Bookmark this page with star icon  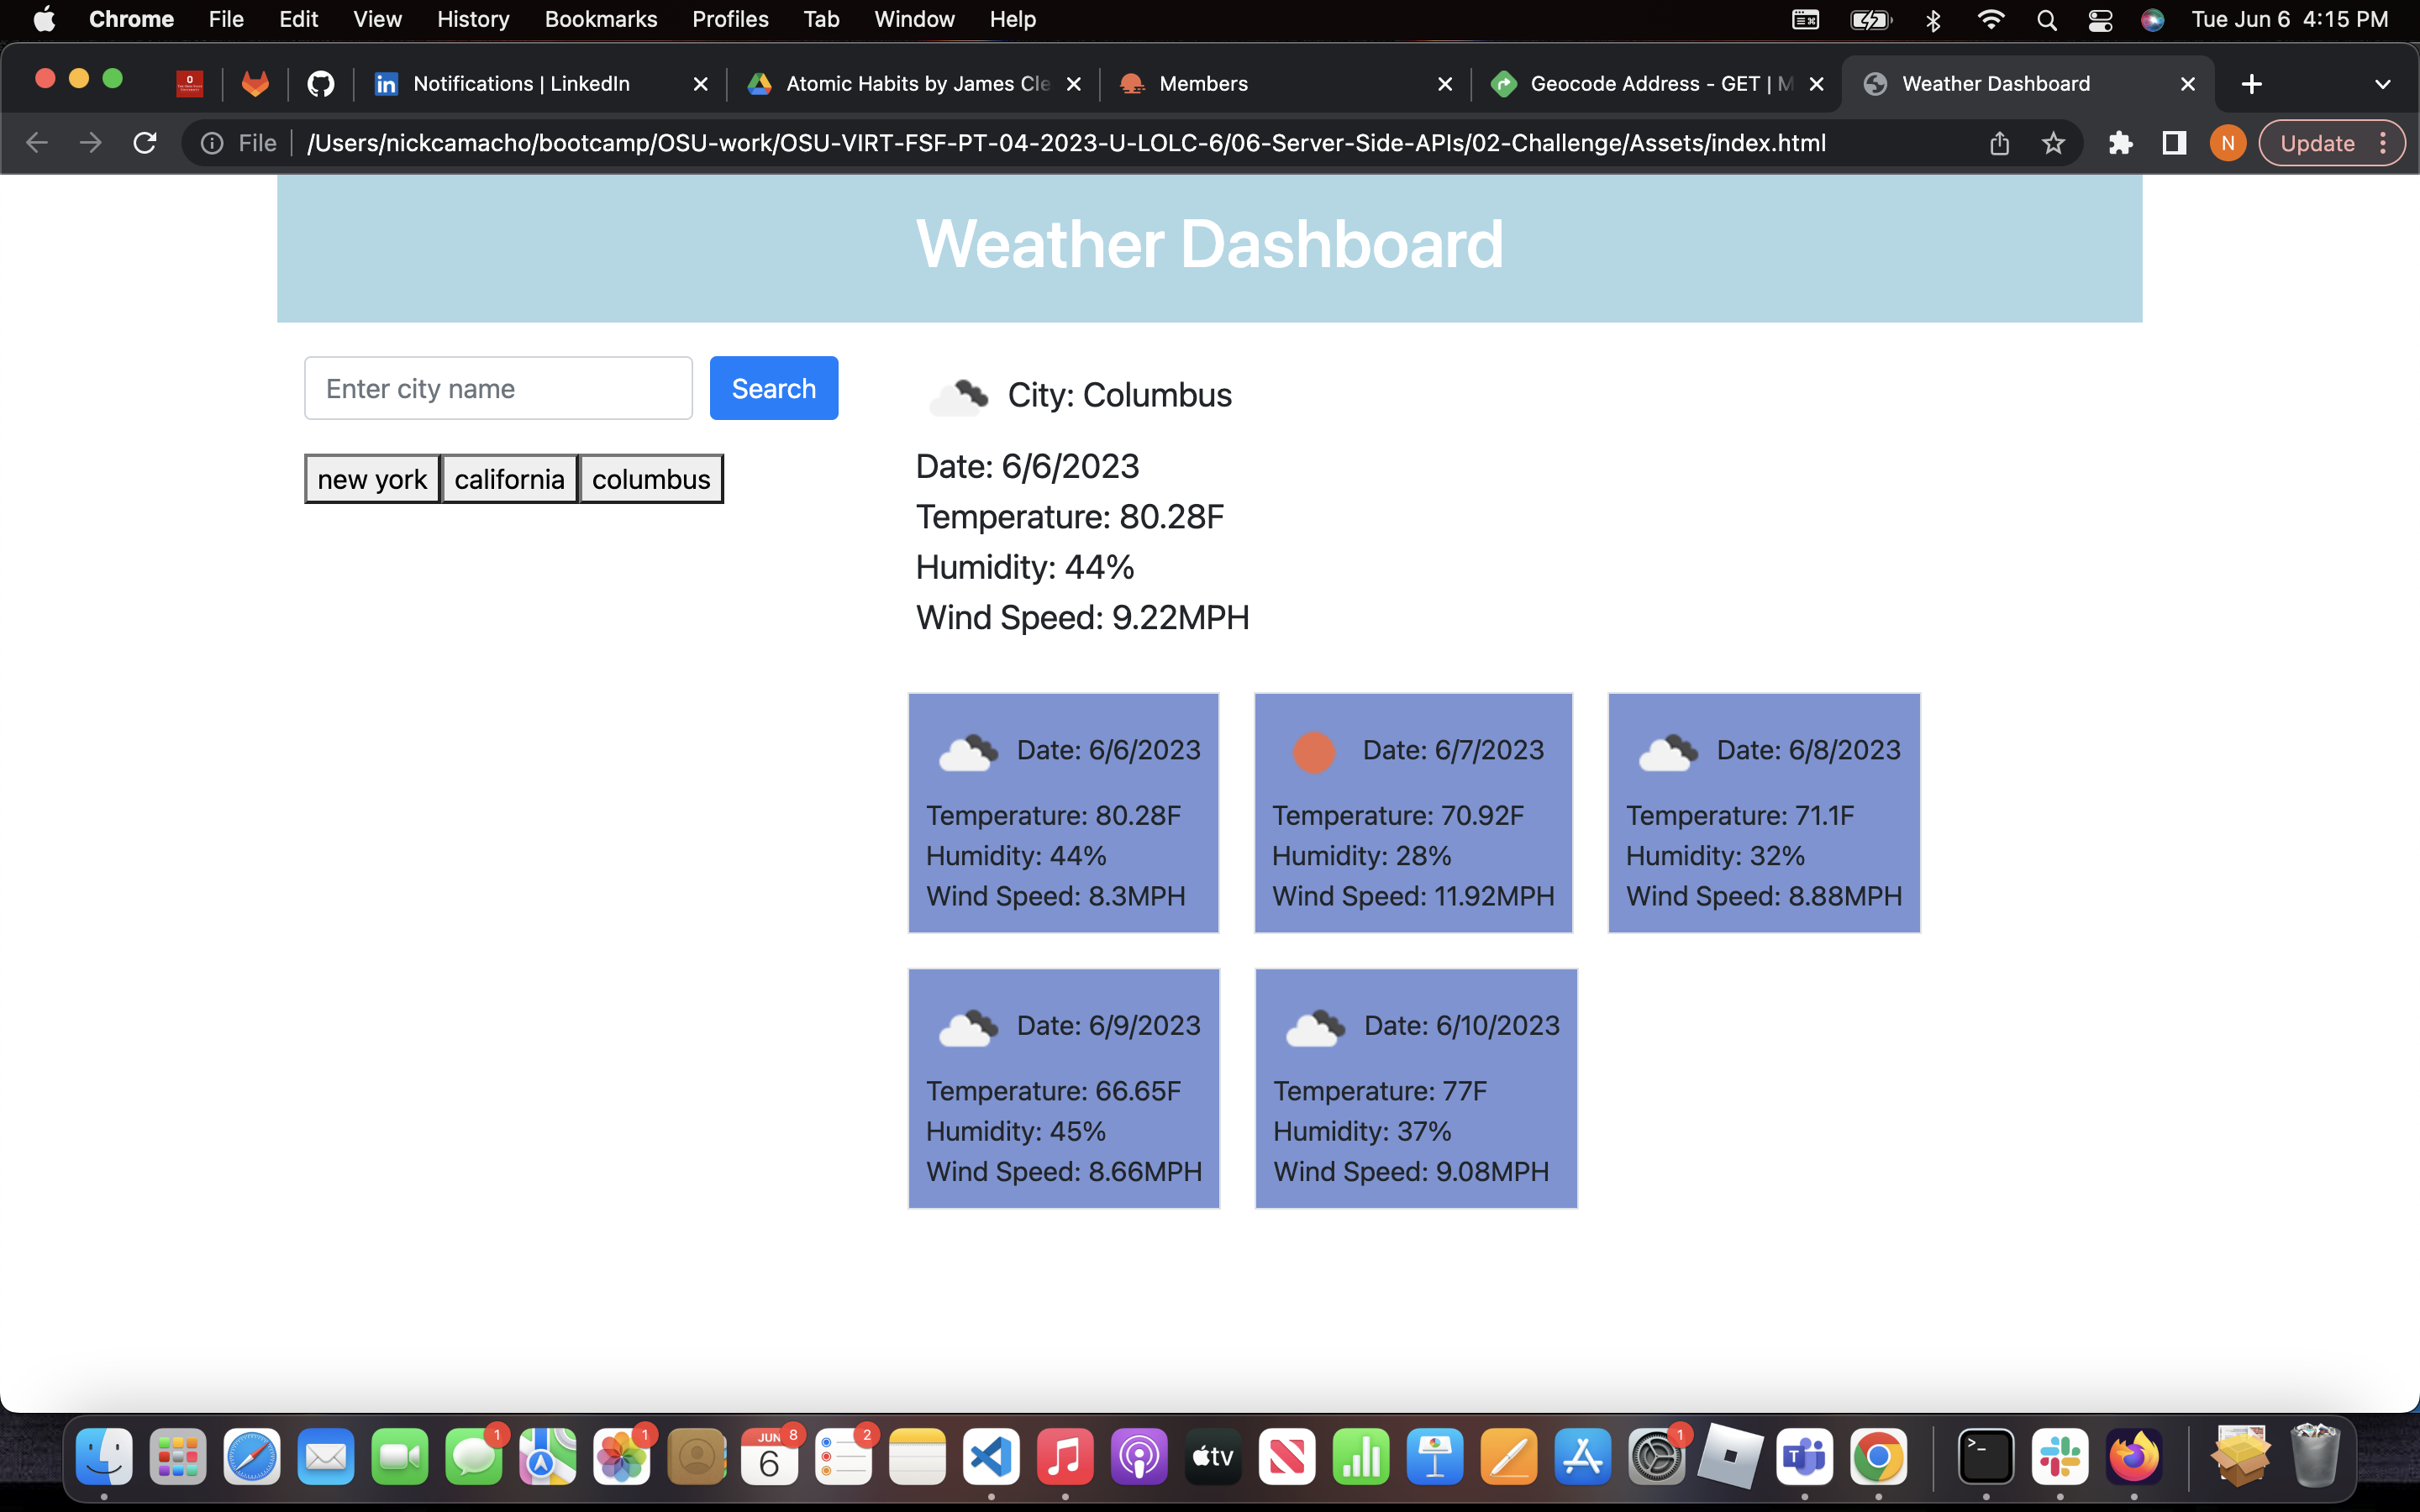[x=2053, y=143]
